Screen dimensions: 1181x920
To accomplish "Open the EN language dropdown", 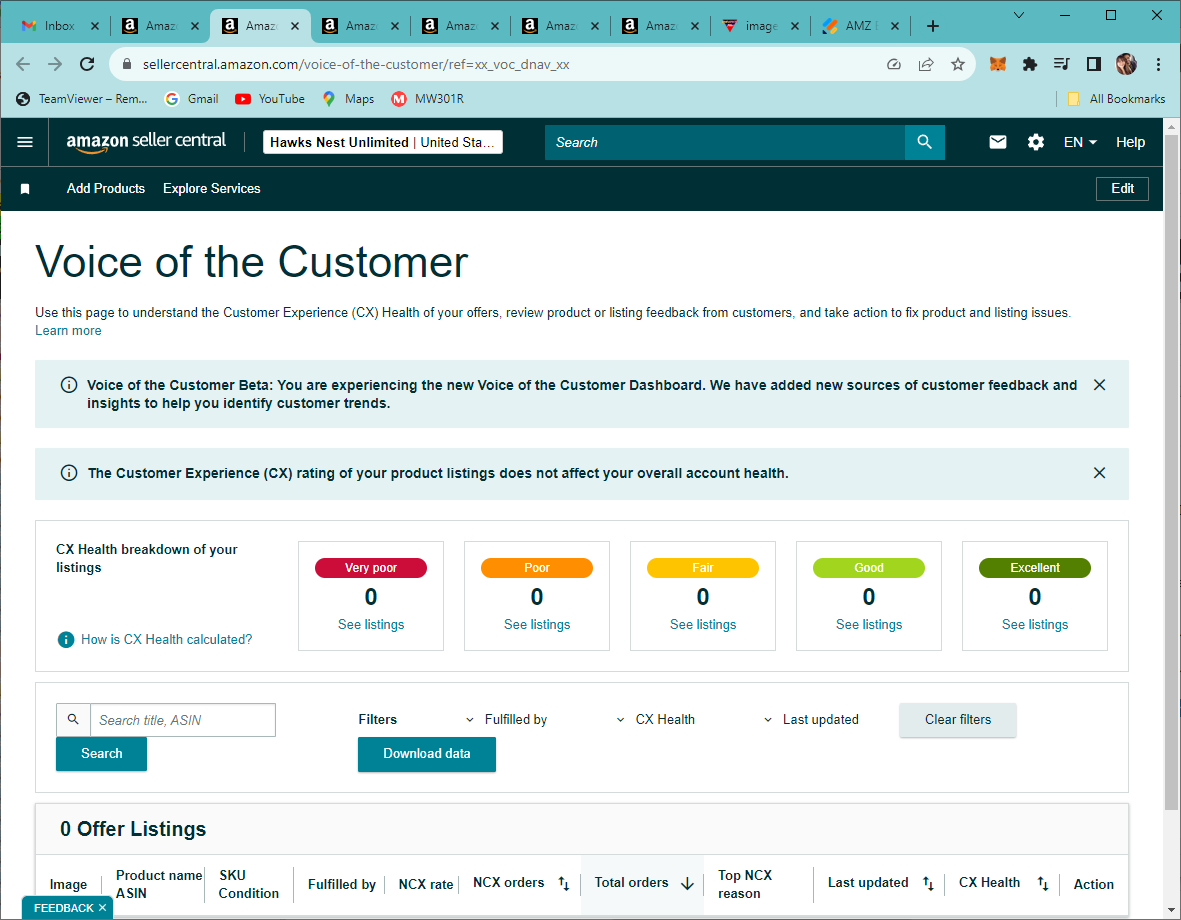I will pyautogui.click(x=1080, y=142).
